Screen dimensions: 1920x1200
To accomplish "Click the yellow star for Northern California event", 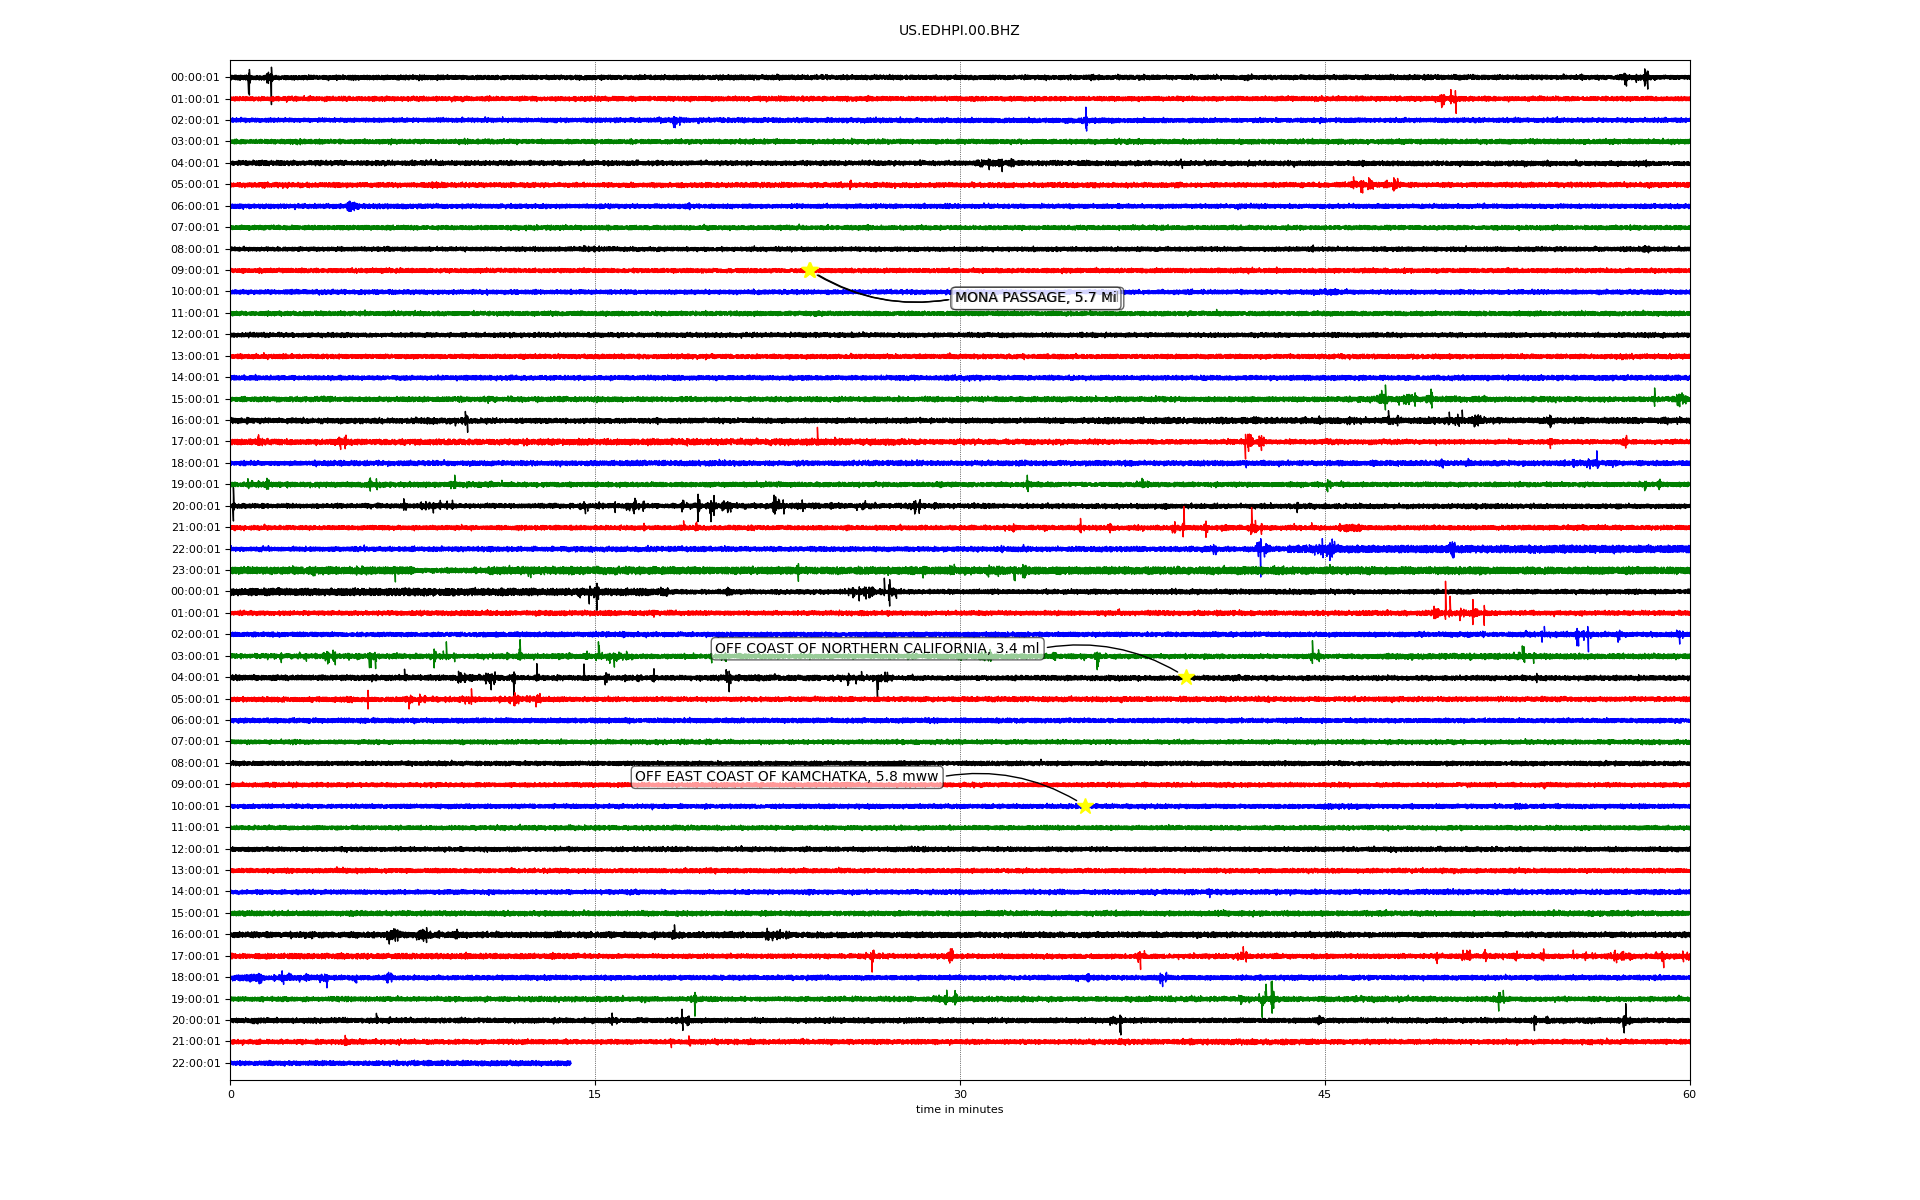I will point(1186,678).
